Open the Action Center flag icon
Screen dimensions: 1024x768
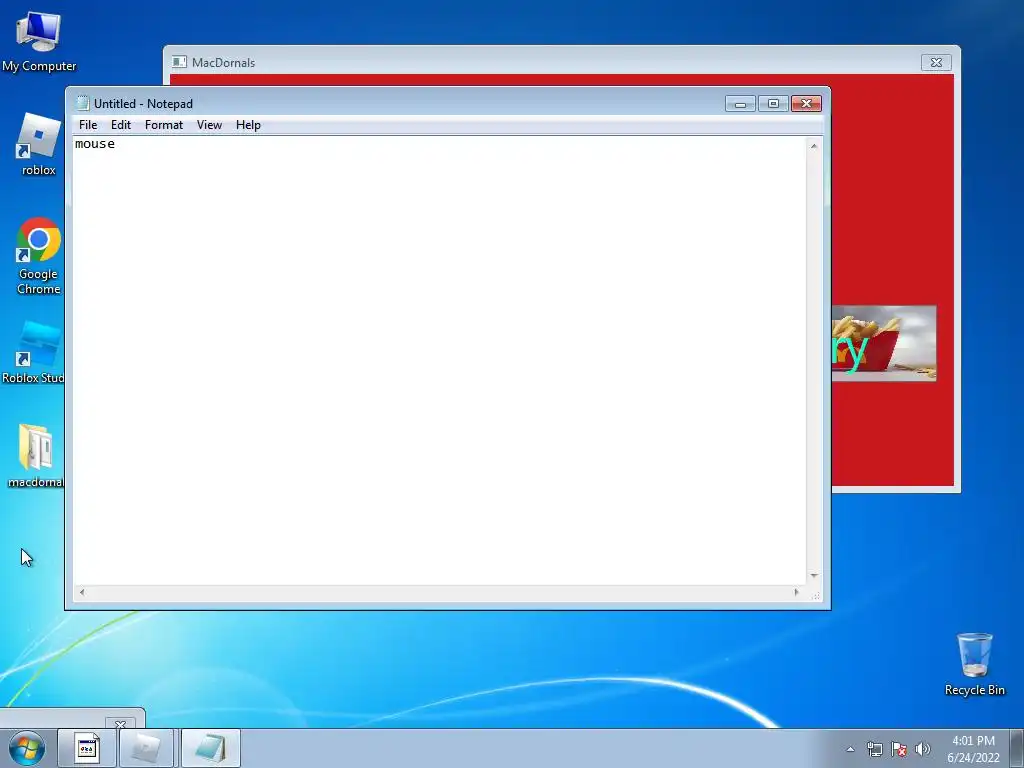899,749
